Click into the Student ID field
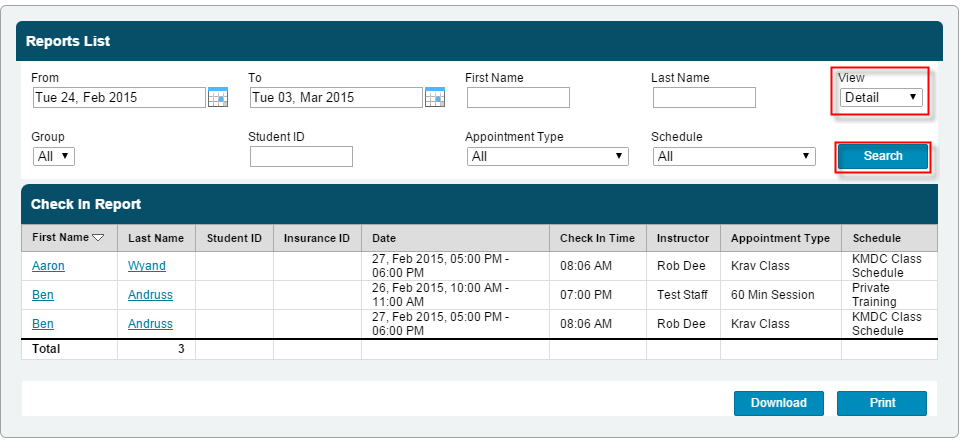The height and width of the screenshot is (441, 960). (x=301, y=156)
